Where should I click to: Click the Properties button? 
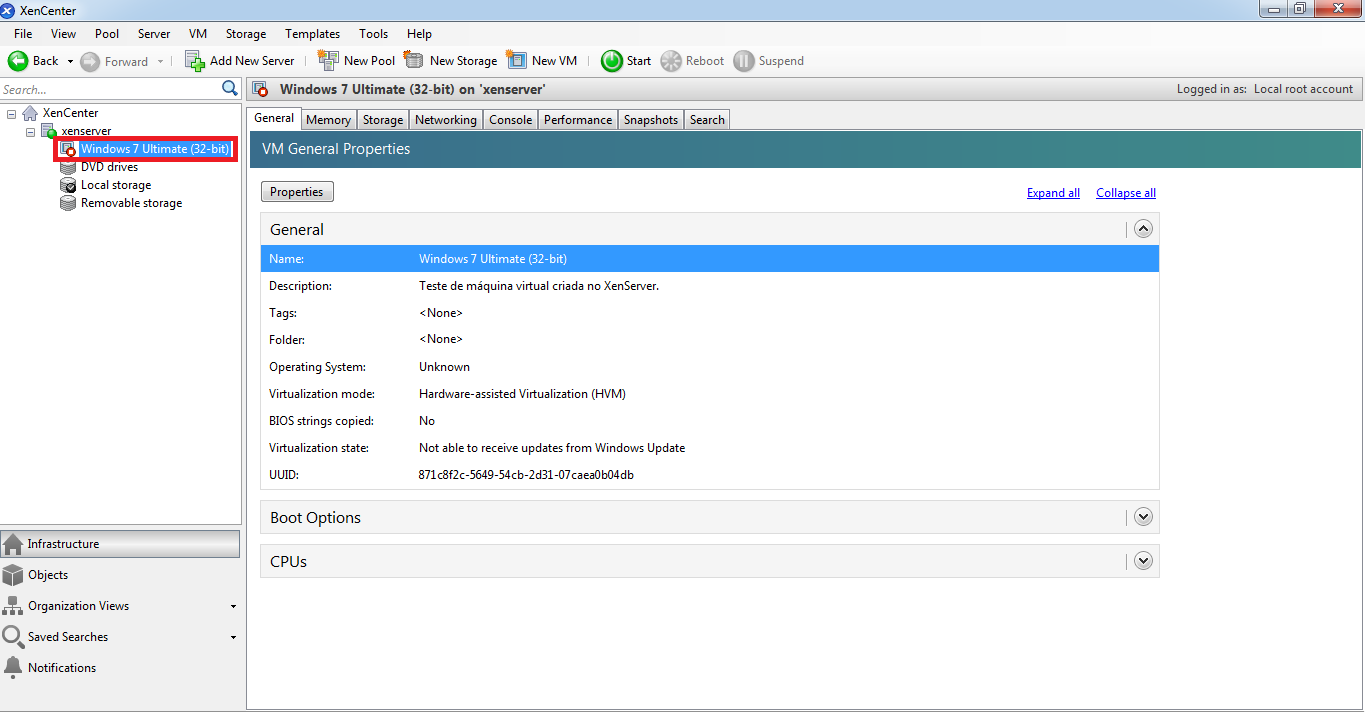click(297, 192)
